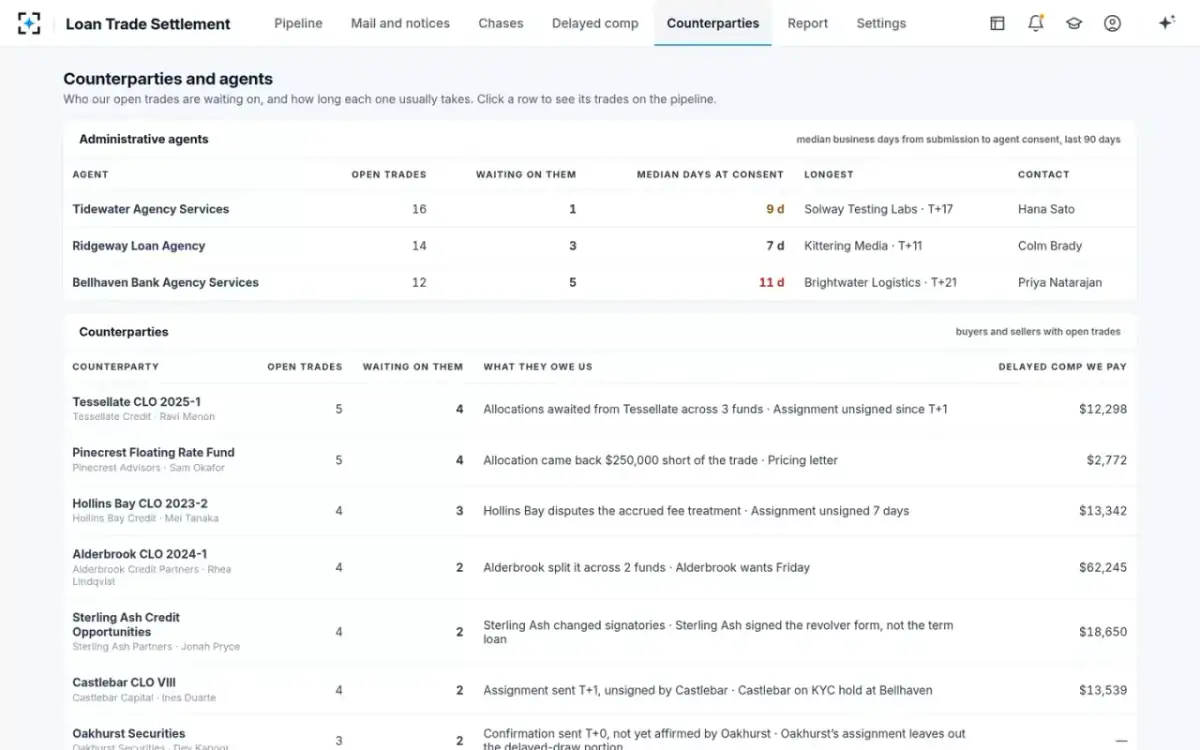Open the Mail and notices tab

click(400, 23)
